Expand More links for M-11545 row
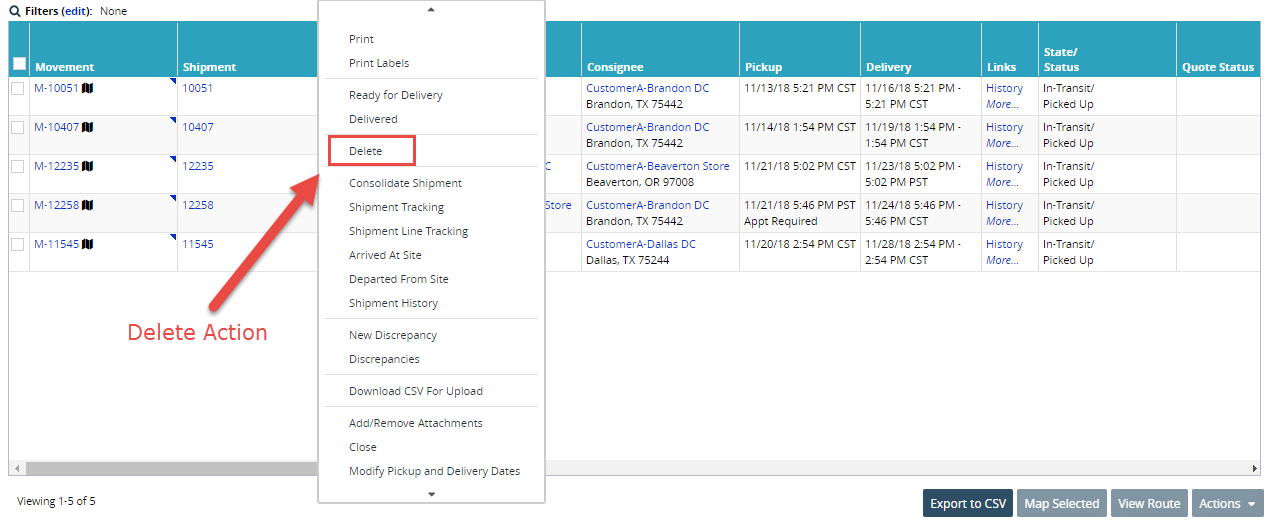 (x=1002, y=260)
